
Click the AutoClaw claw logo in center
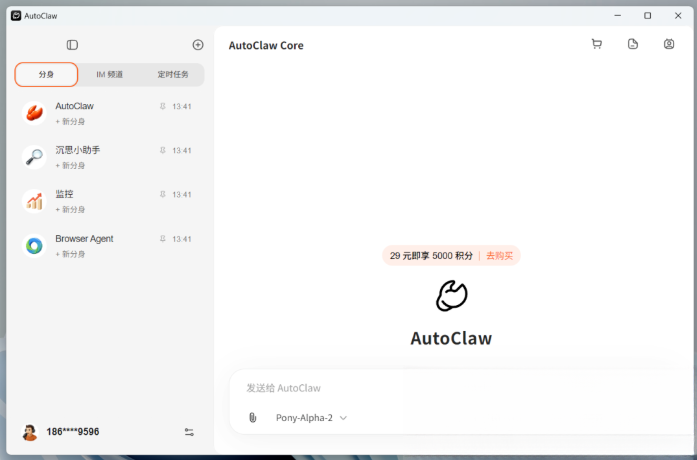pos(451,296)
